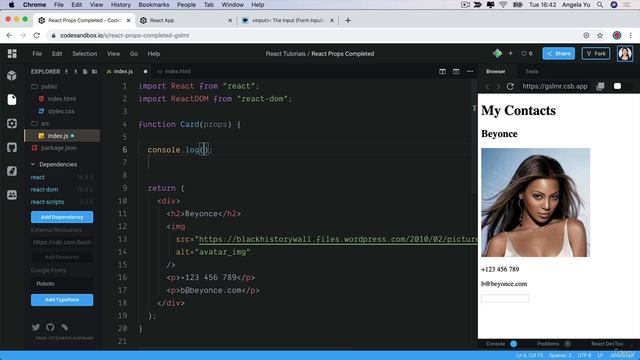Click the new folder icon in Explorer
This screenshot has height=360, width=640.
[94, 71]
